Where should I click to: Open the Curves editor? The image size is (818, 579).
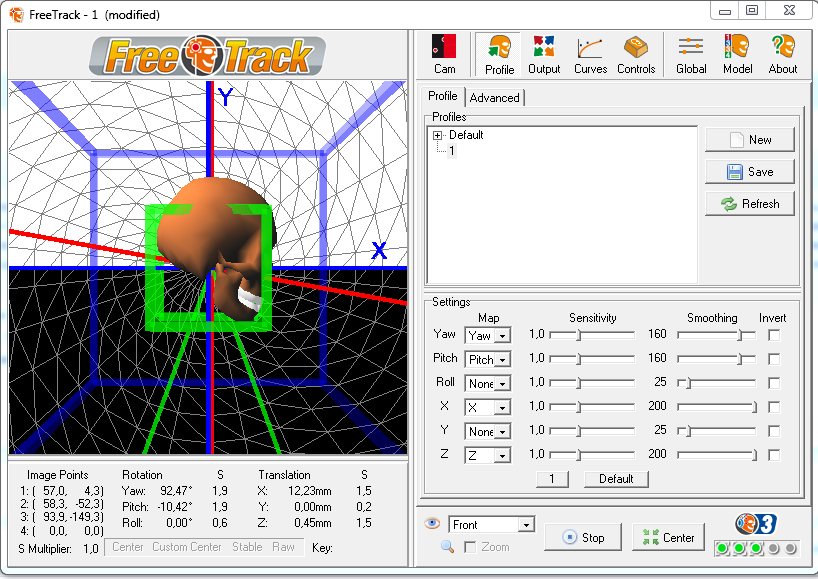[x=590, y=54]
